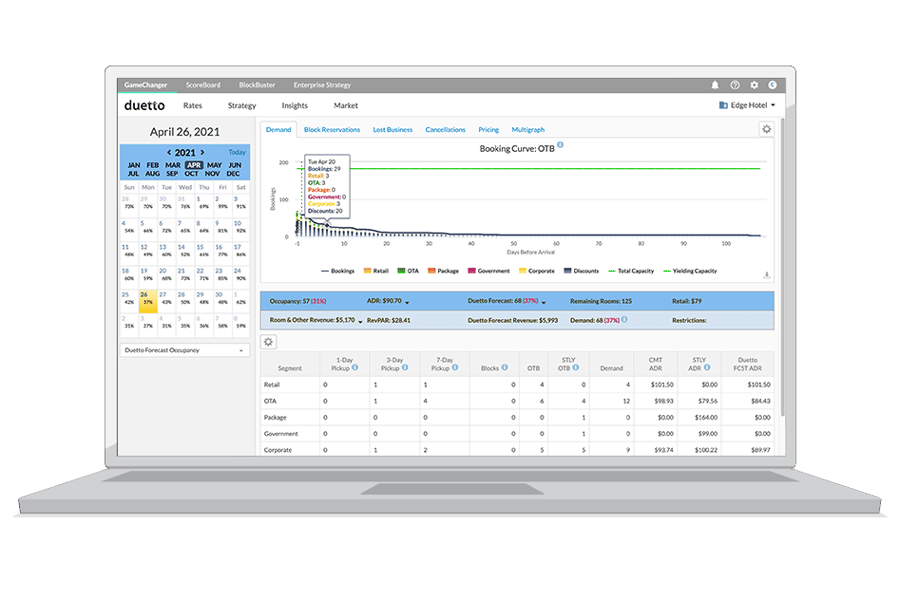
Task: Go to the Strategy navigation link
Action: (242, 105)
